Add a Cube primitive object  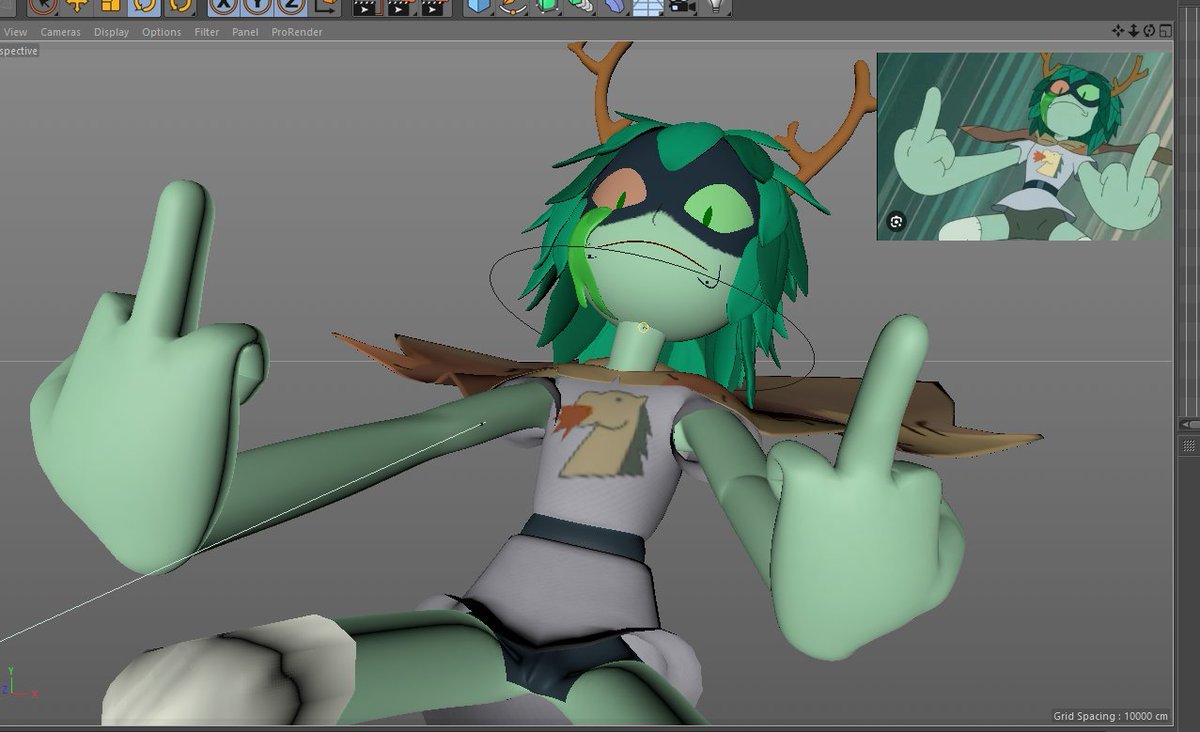(x=479, y=6)
